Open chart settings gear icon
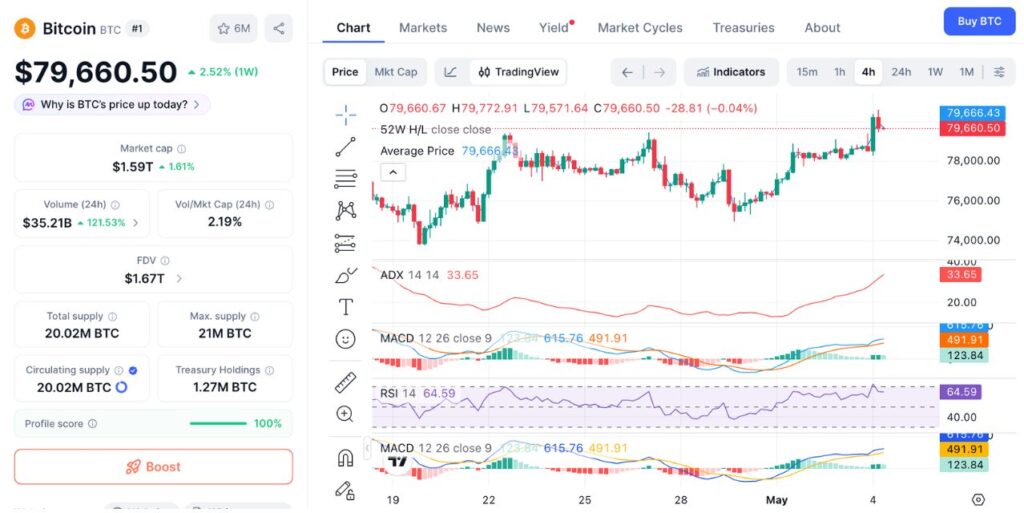1024x513 pixels. (x=978, y=500)
